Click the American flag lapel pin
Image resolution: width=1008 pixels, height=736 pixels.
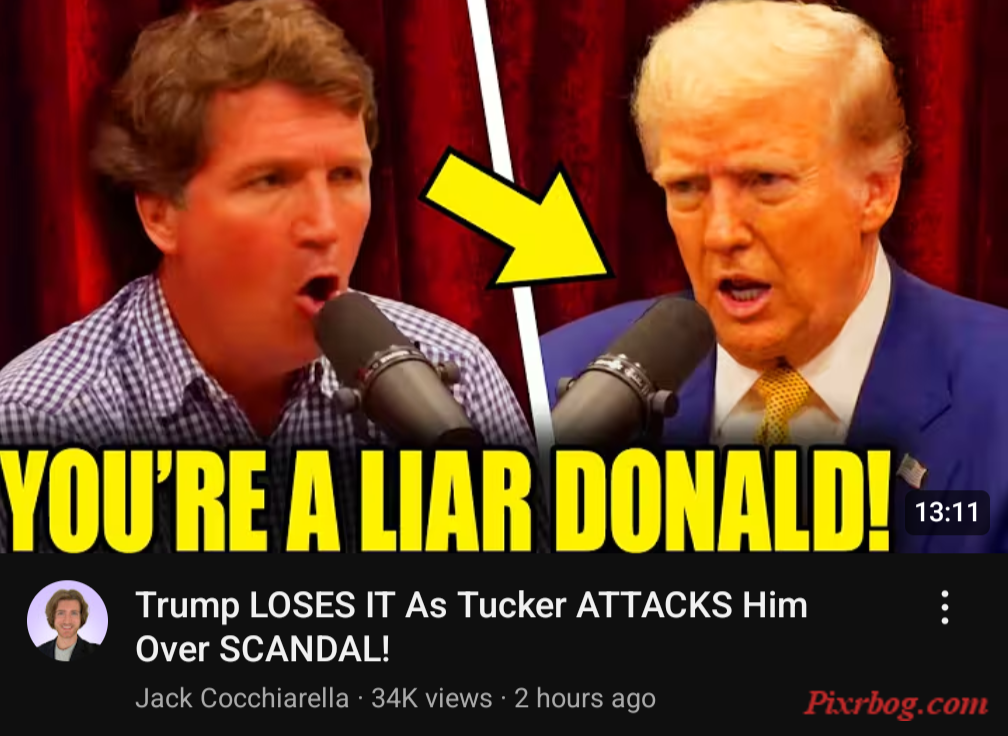[x=912, y=471]
